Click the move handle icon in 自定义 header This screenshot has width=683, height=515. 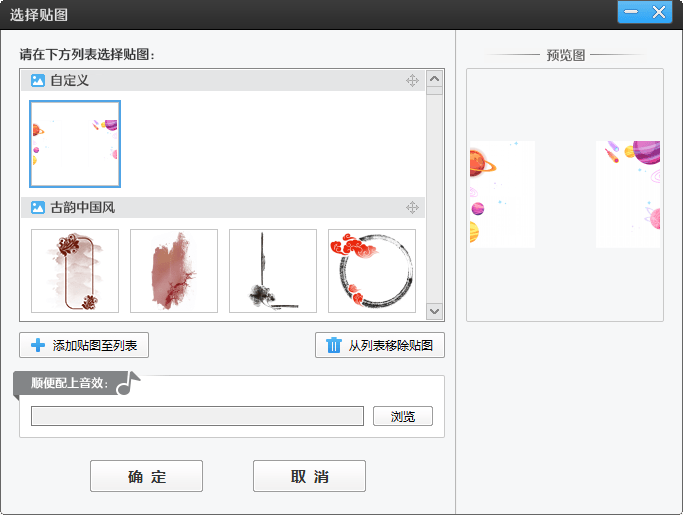(412, 81)
